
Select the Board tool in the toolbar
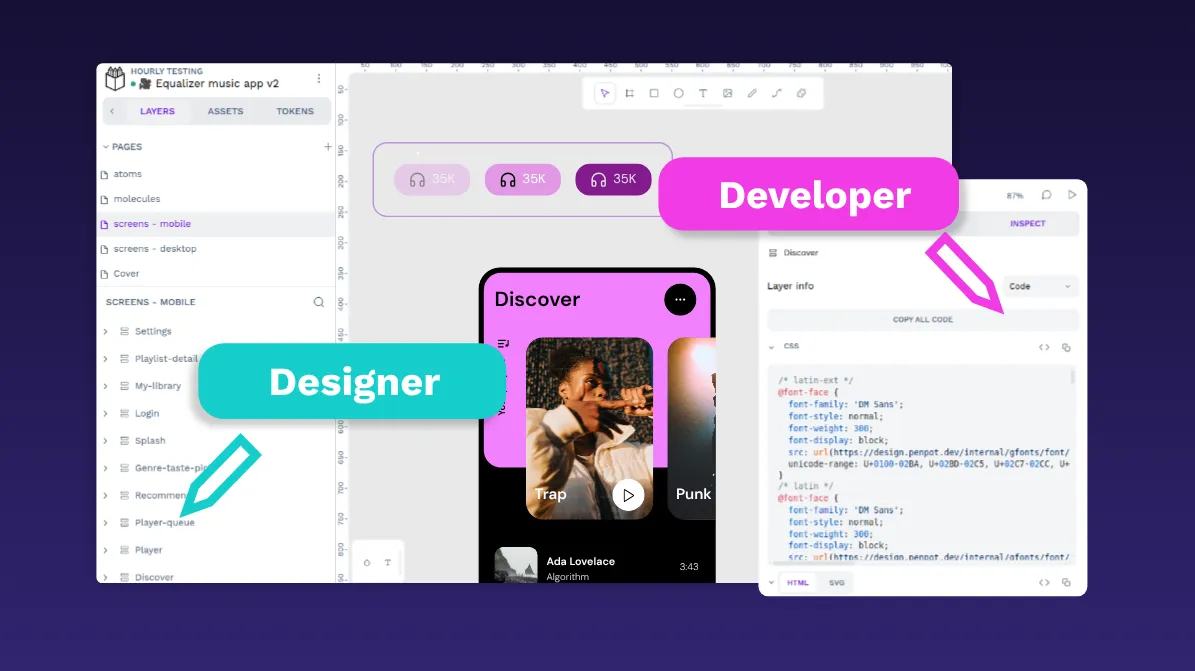(x=629, y=94)
